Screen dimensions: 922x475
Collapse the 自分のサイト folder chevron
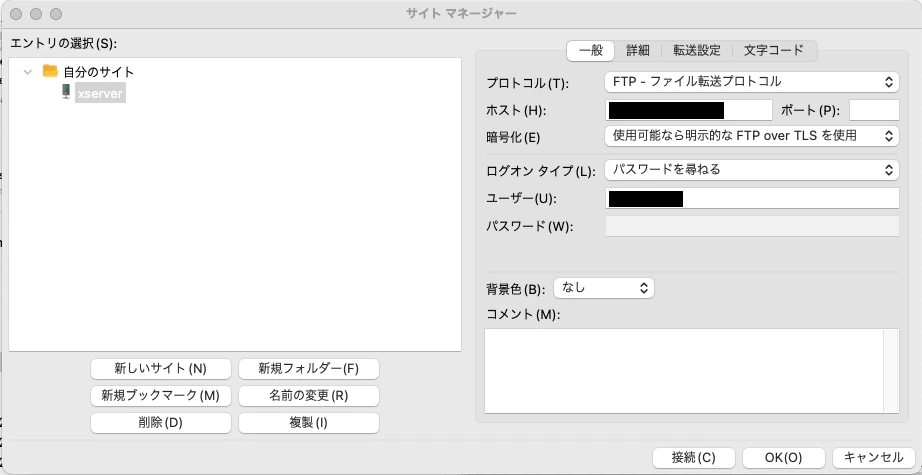point(27,72)
